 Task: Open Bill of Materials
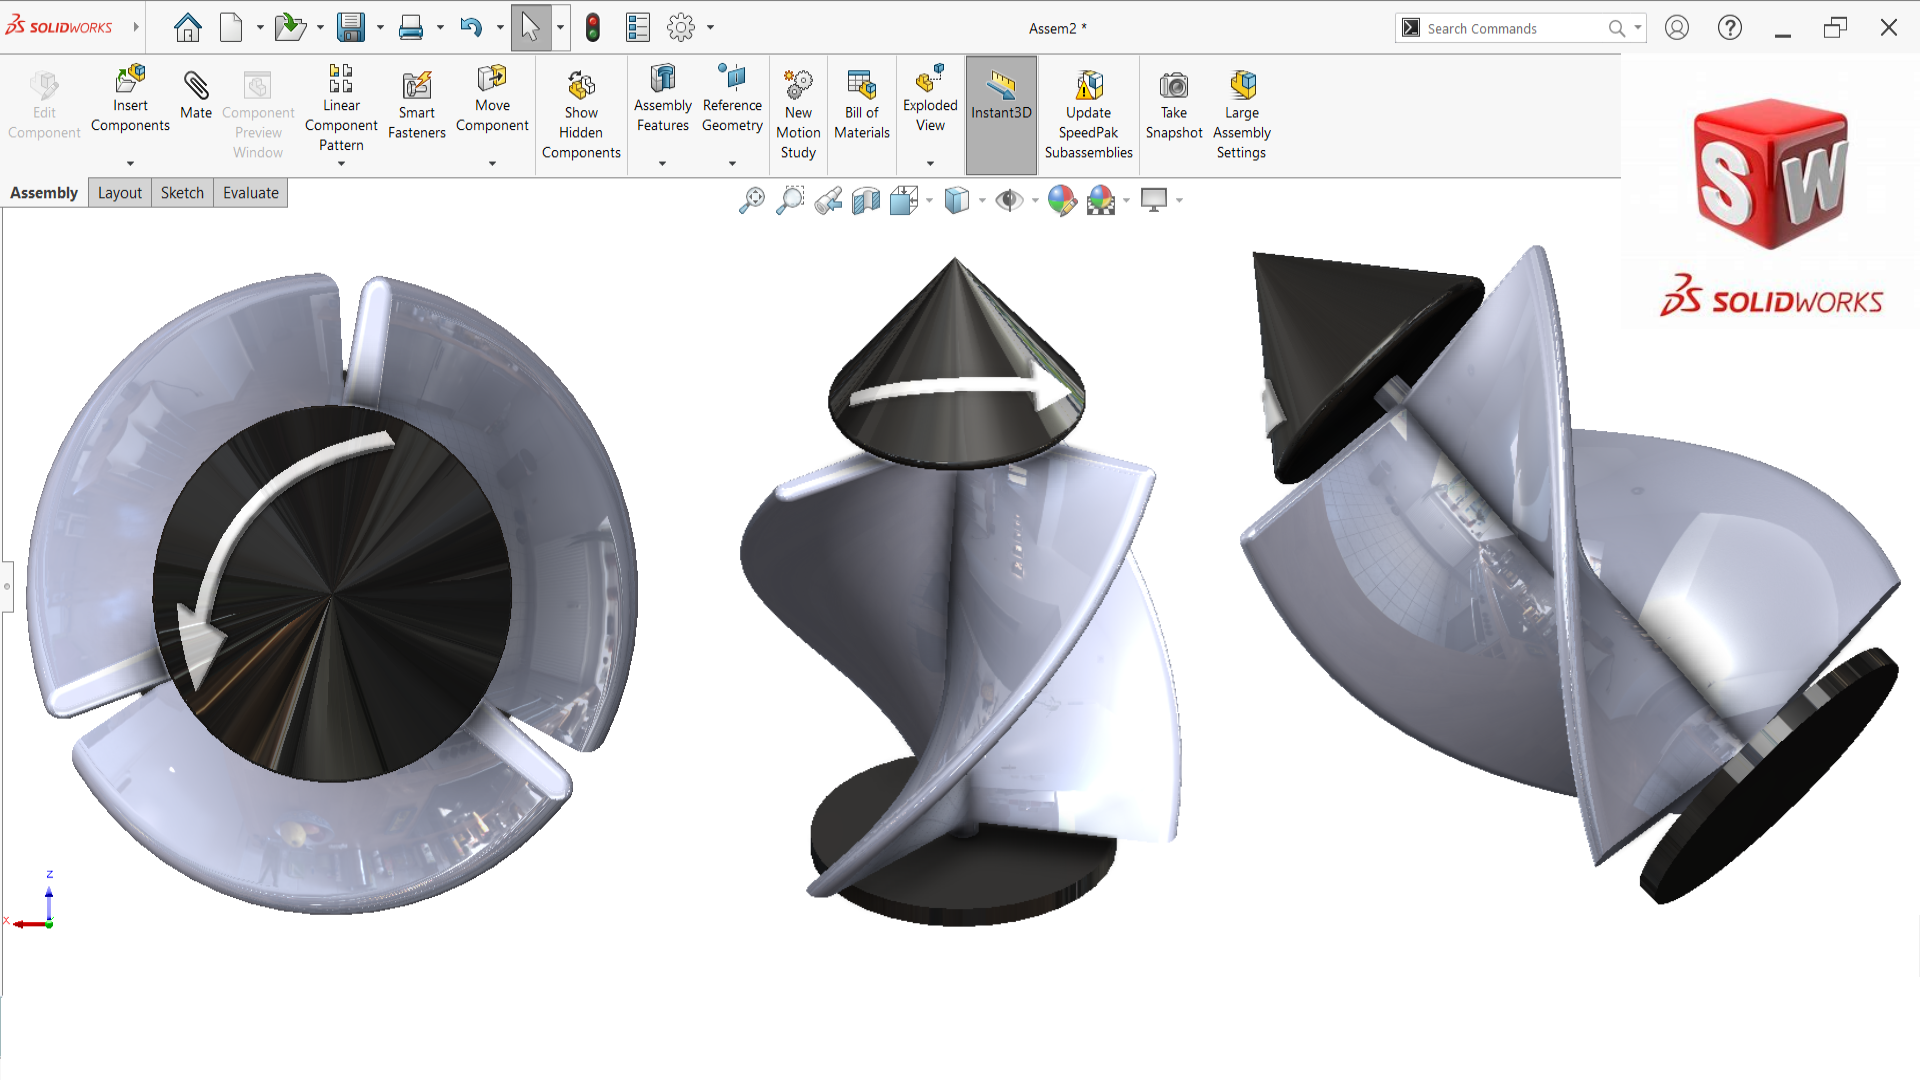pos(861,105)
